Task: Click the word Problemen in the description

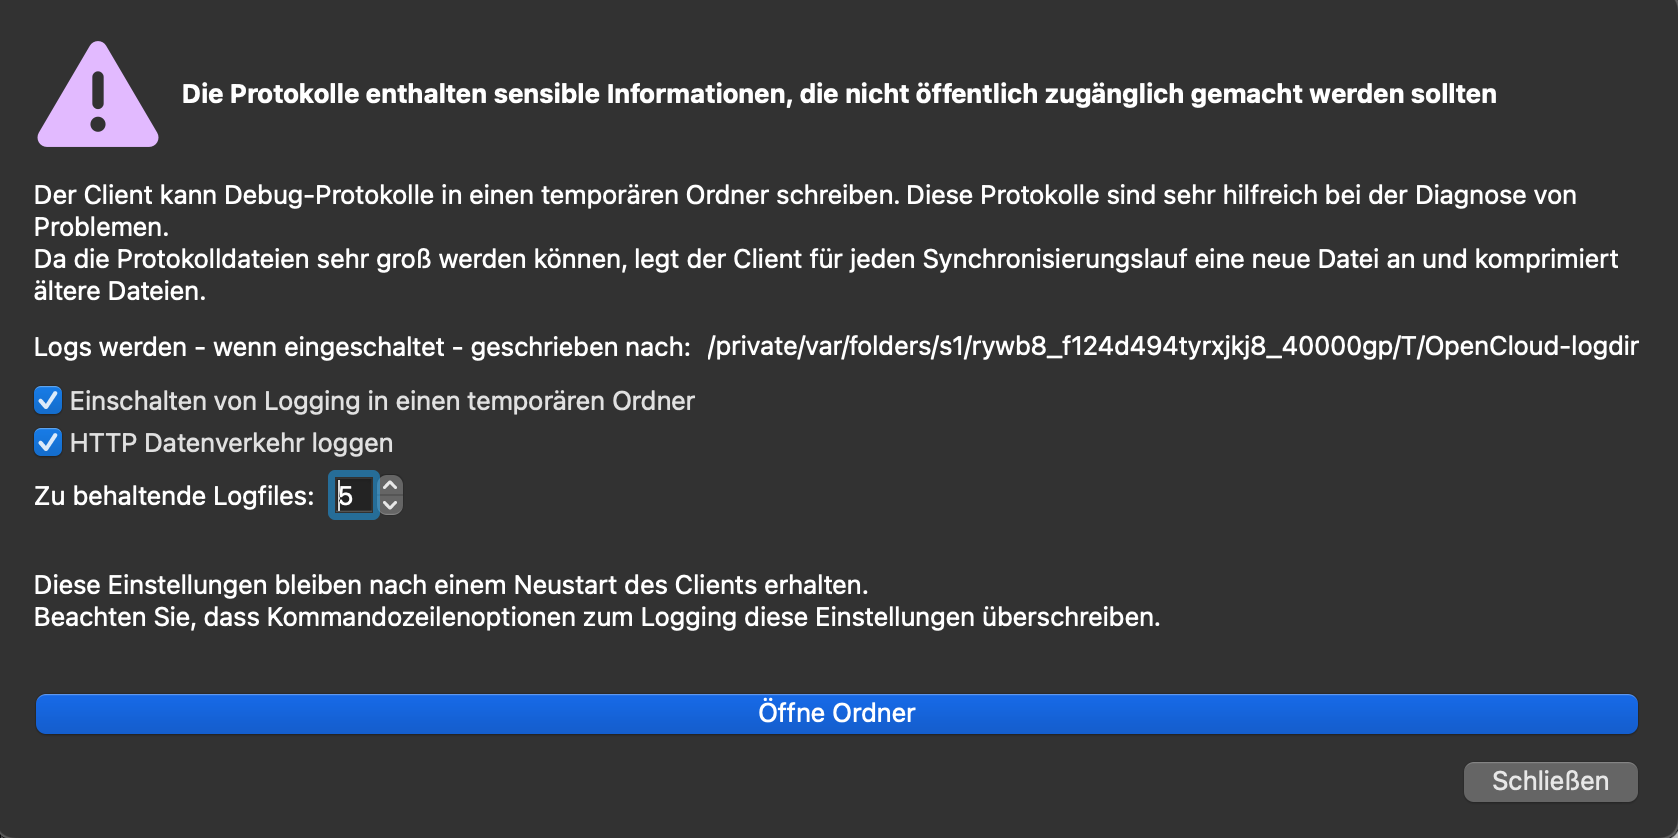Action: click(x=101, y=227)
